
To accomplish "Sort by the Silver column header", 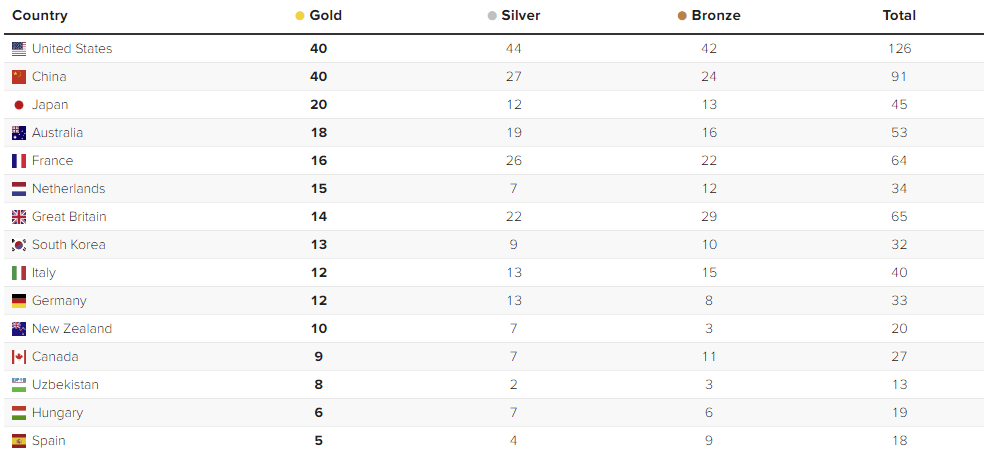I will click(x=521, y=16).
